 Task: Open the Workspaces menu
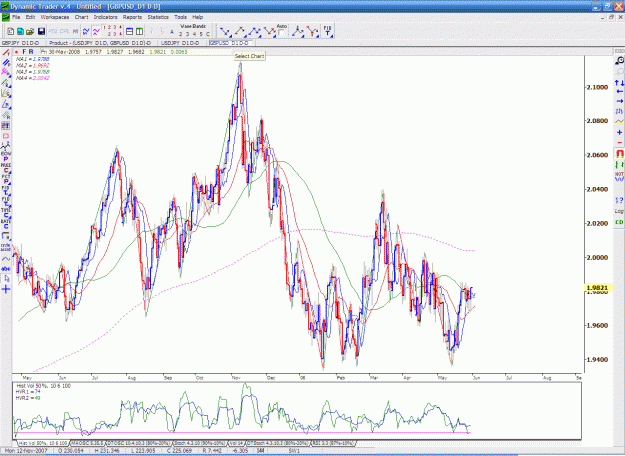(55, 17)
